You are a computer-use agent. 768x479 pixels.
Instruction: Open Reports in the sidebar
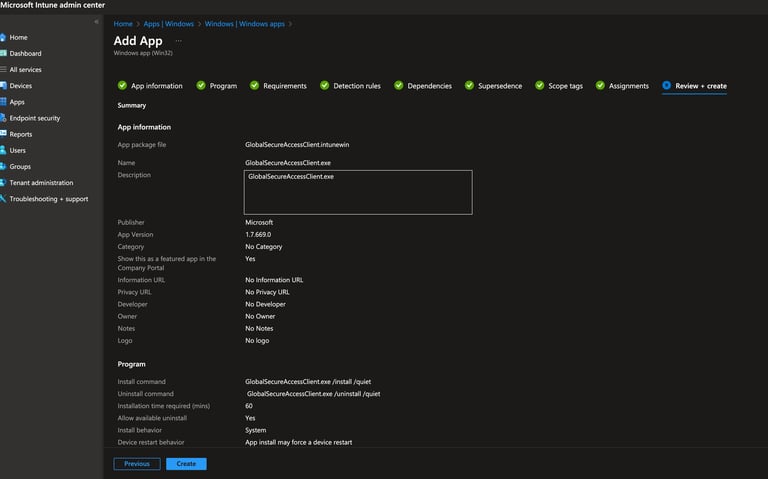click(21, 134)
